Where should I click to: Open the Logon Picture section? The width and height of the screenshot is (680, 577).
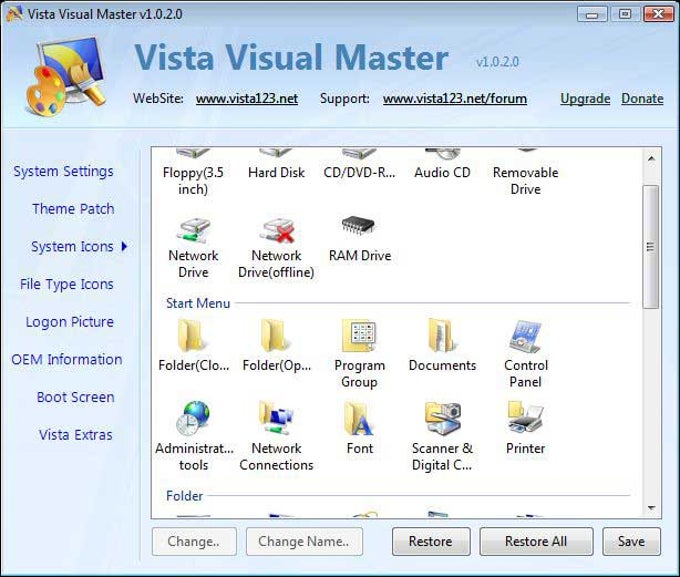point(70,322)
